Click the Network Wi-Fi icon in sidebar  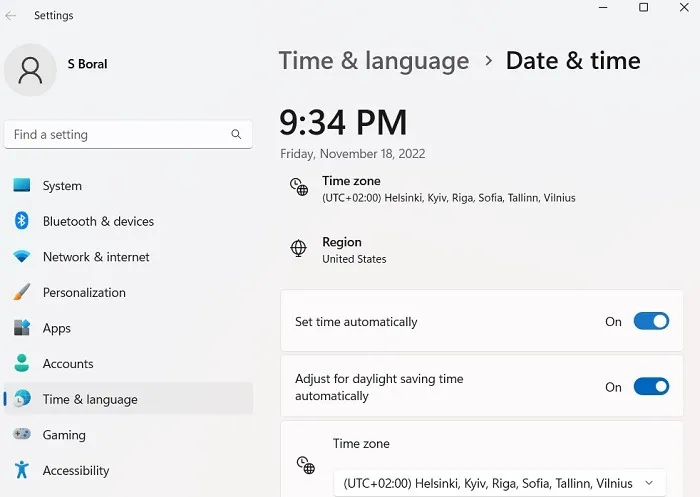pyautogui.click(x=21, y=256)
